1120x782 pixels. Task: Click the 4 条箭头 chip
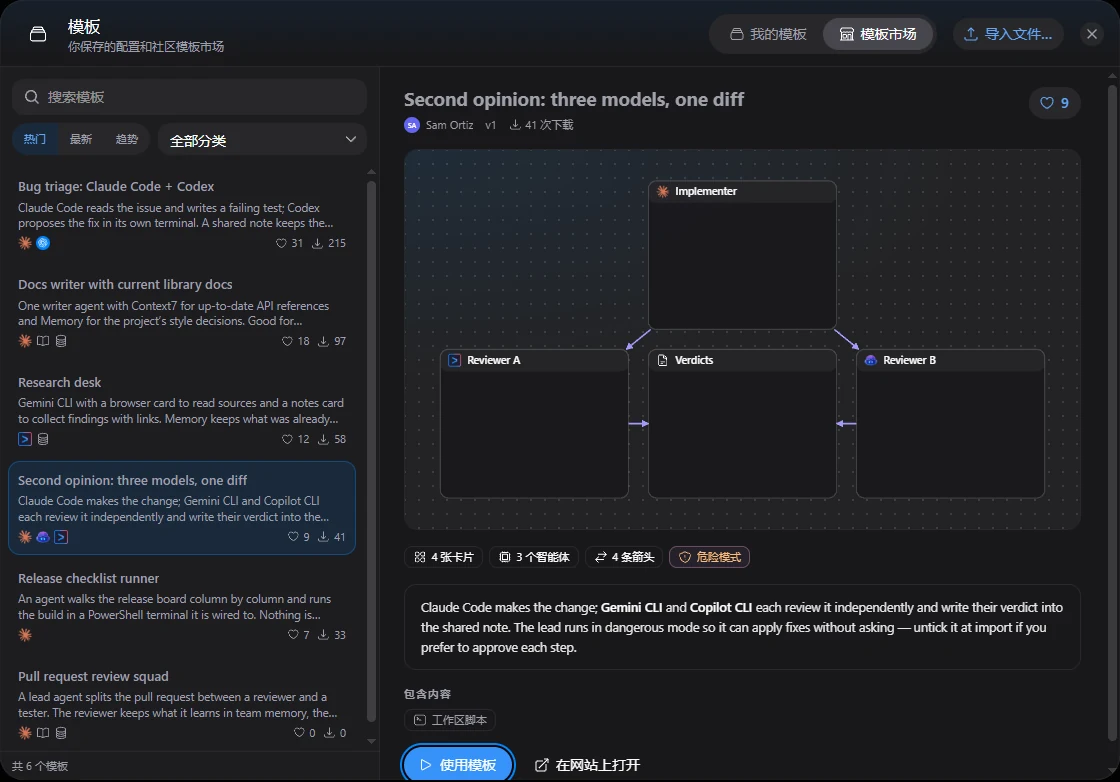pyautogui.click(x=624, y=557)
